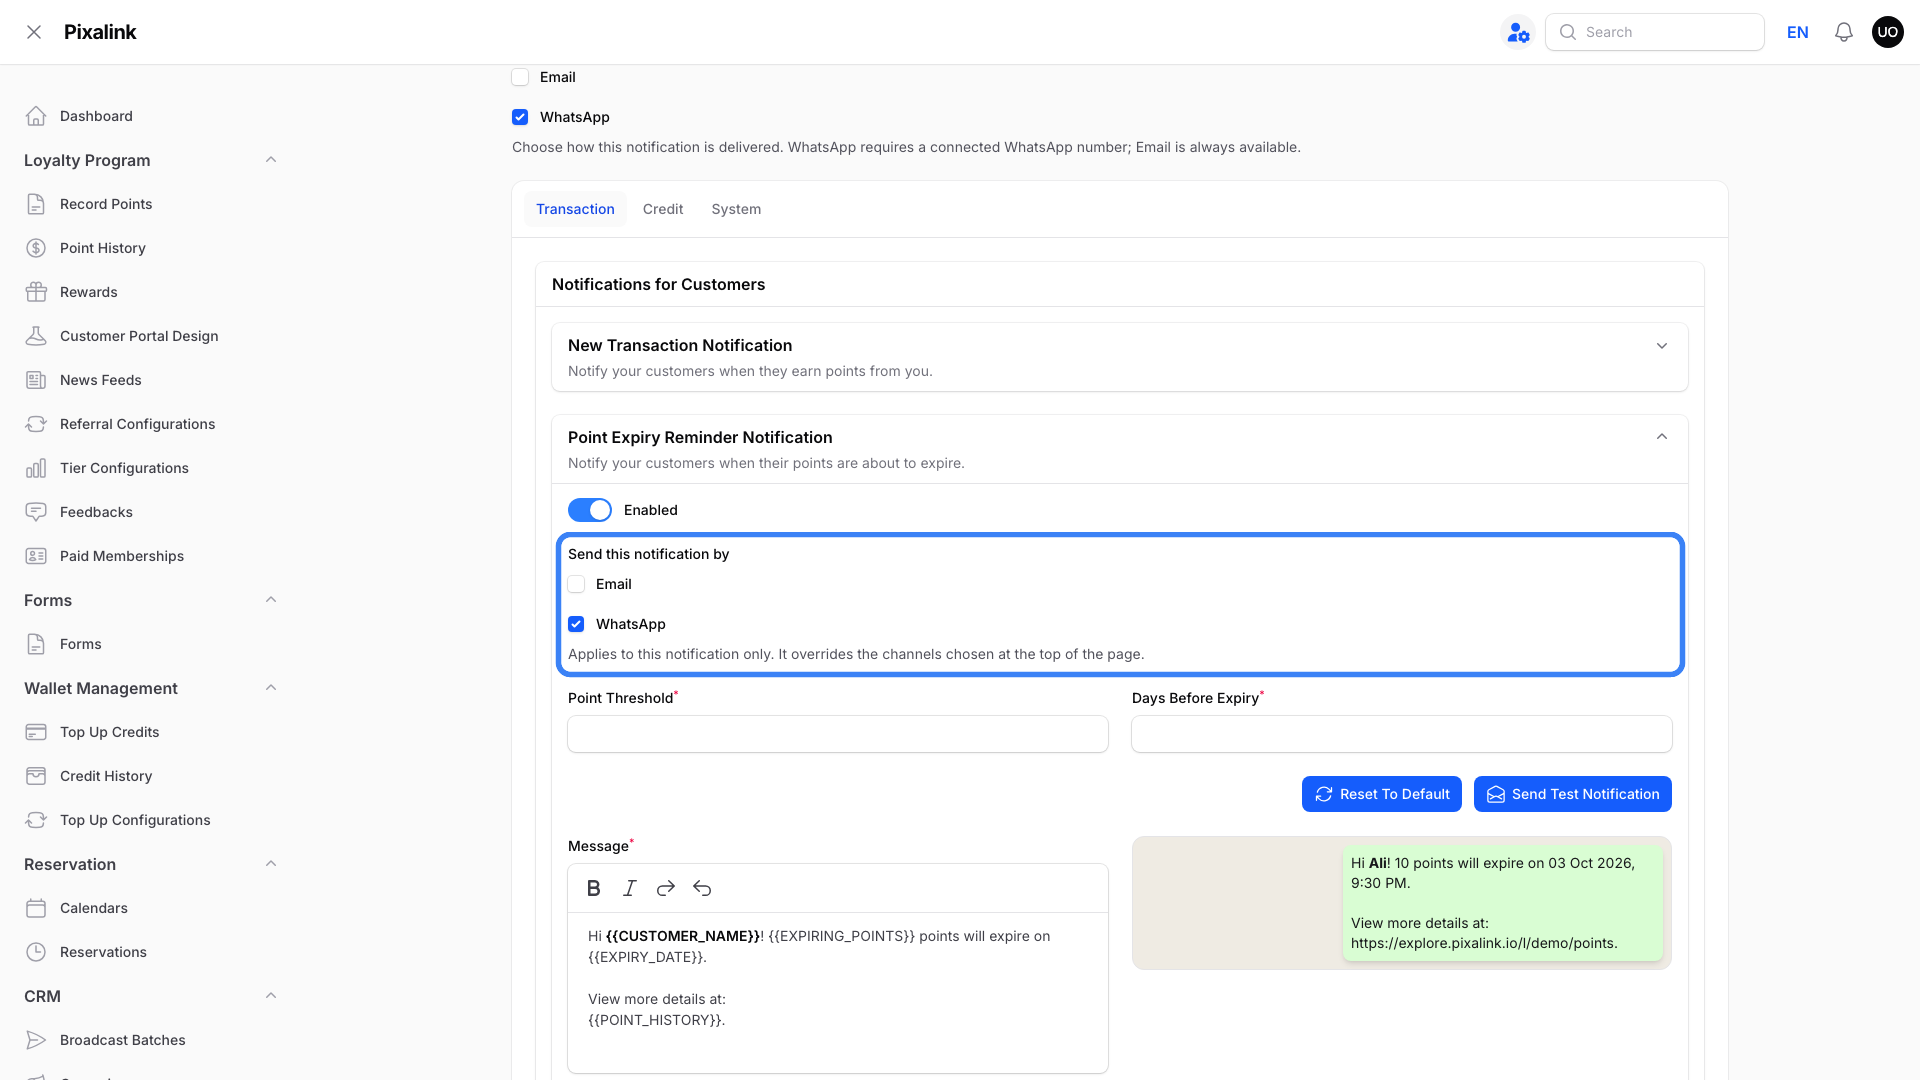Switch language via EN button
Viewport: 1920px width, 1080px height.
pos(1798,32)
